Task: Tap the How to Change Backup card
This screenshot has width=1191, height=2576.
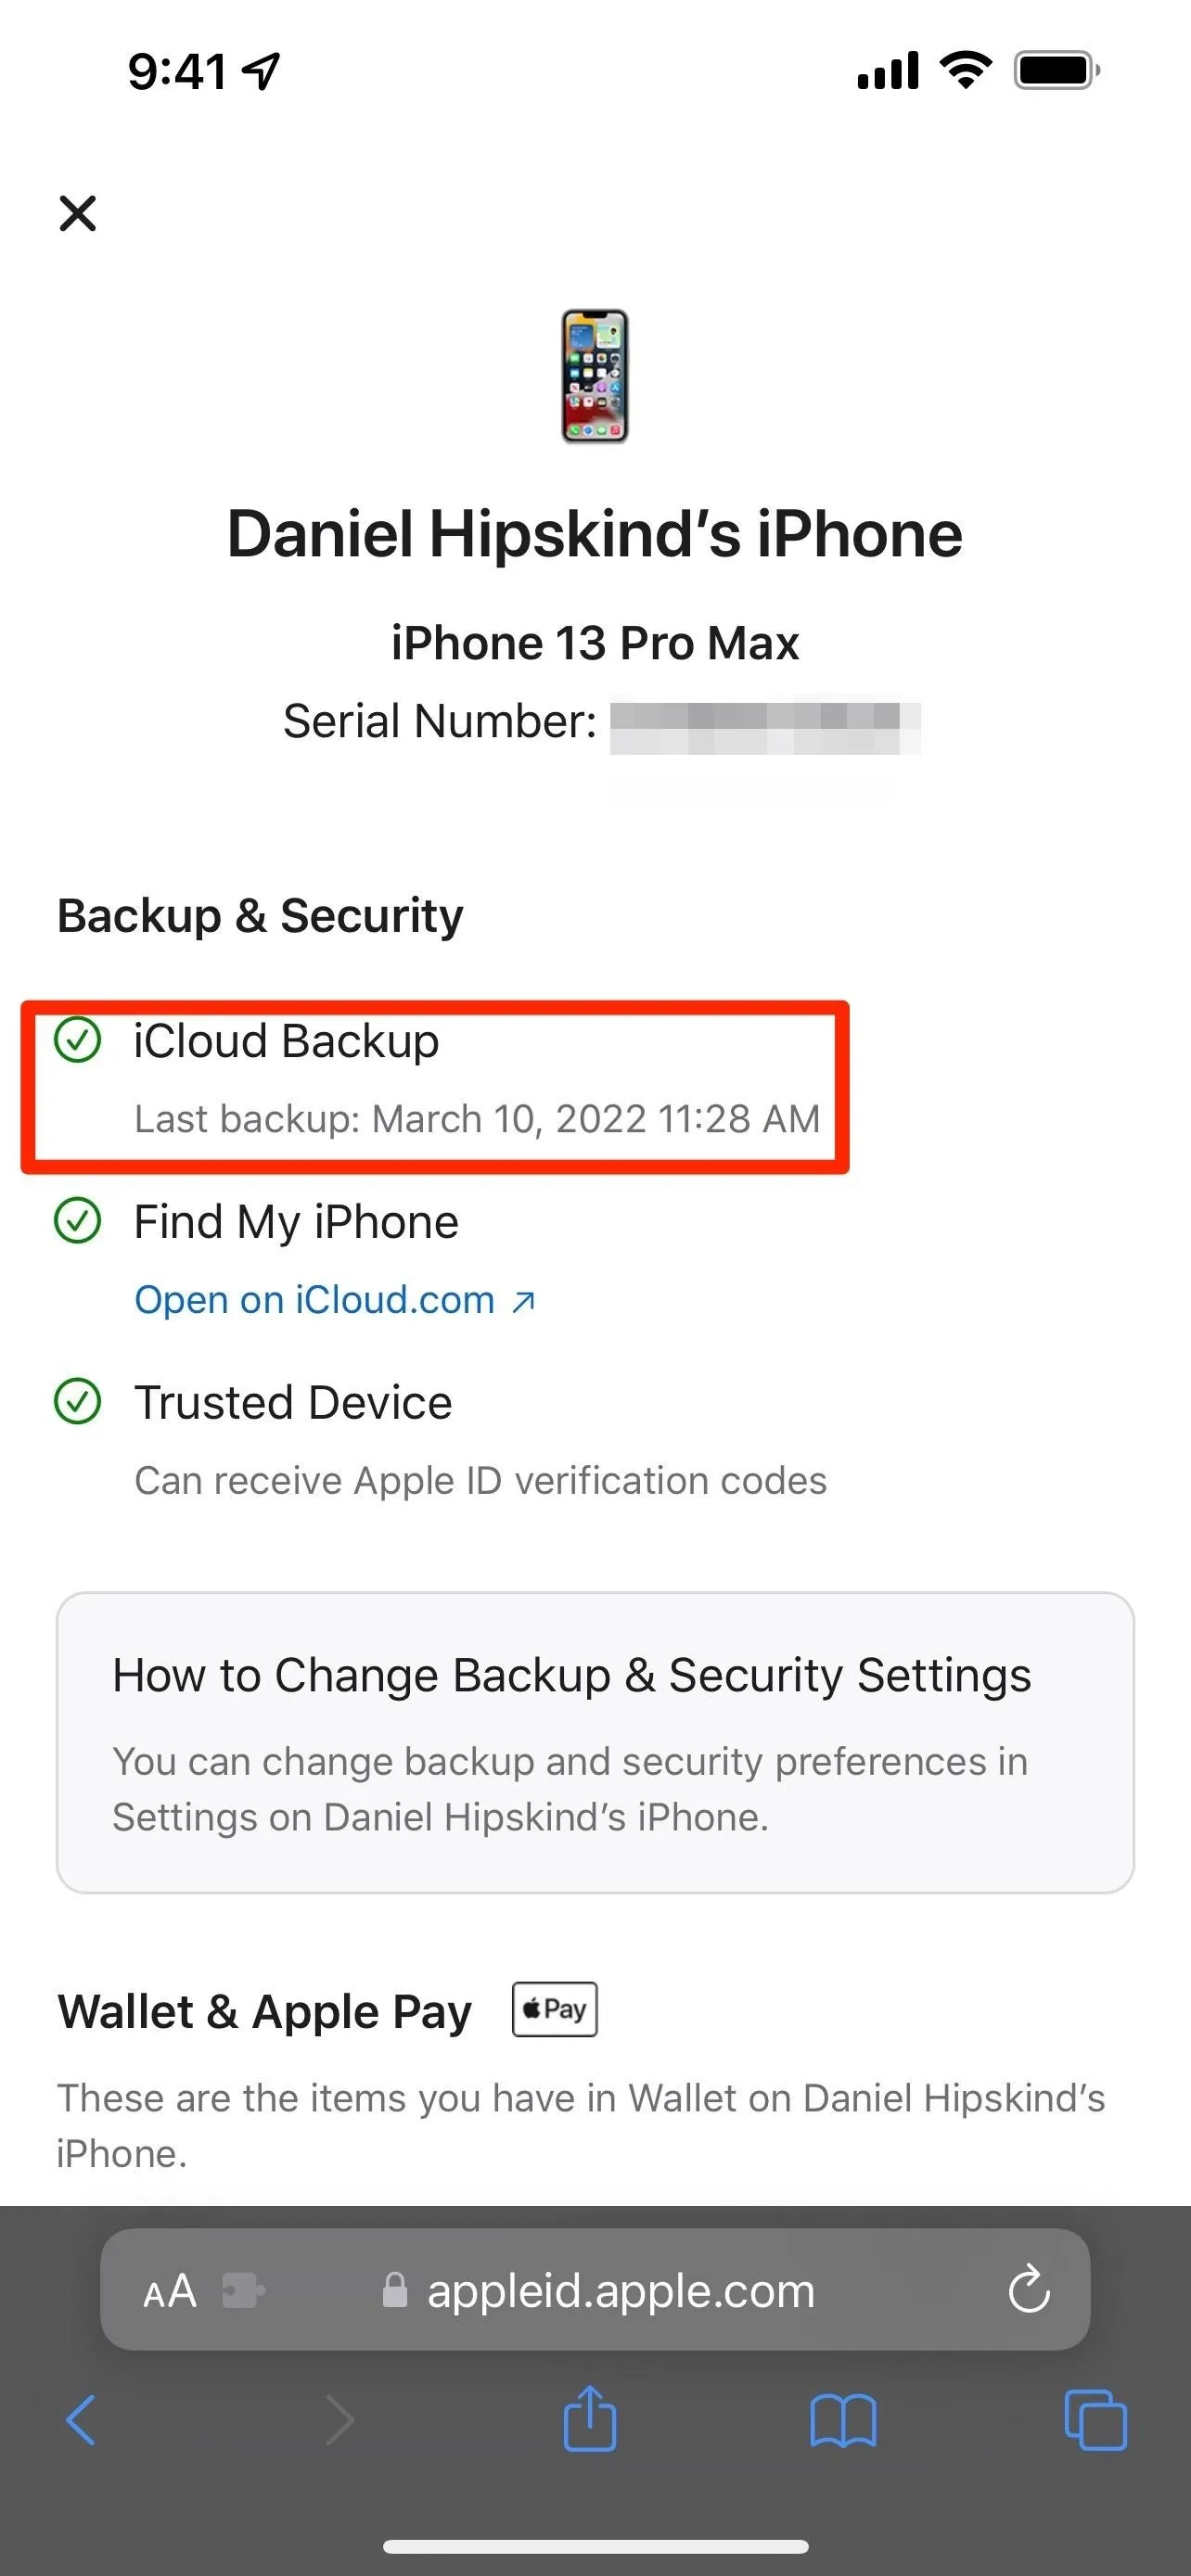Action: (x=595, y=1742)
